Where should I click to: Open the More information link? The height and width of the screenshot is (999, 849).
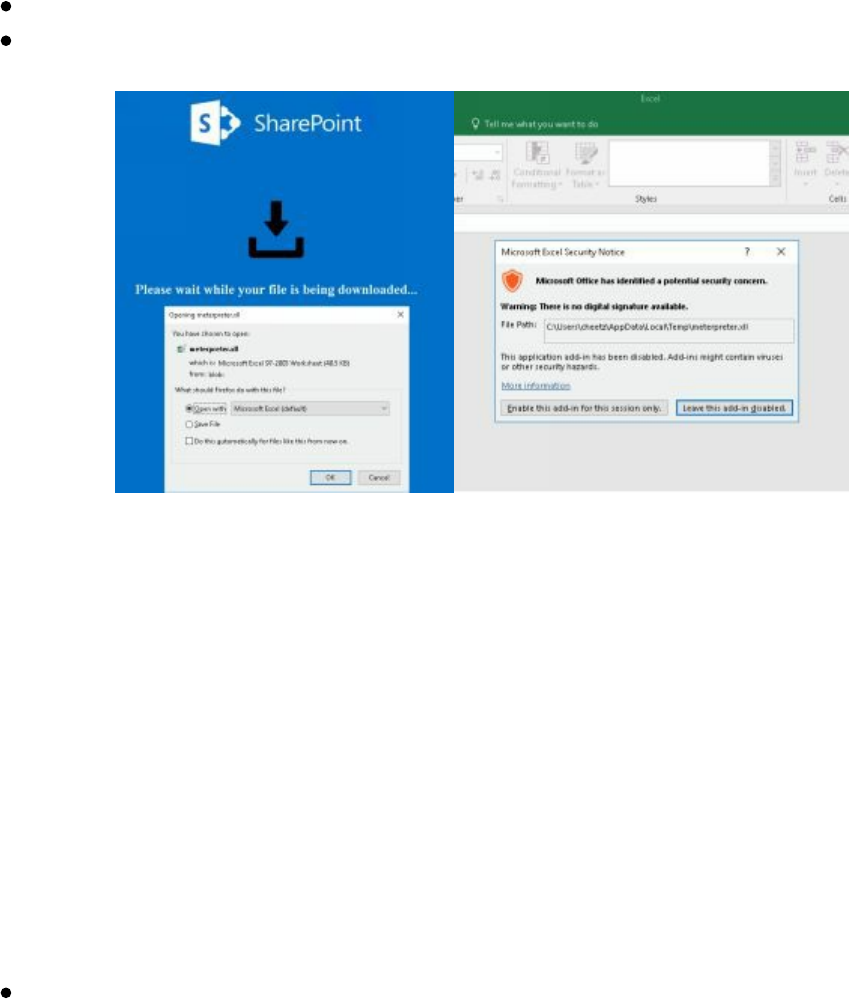point(536,386)
